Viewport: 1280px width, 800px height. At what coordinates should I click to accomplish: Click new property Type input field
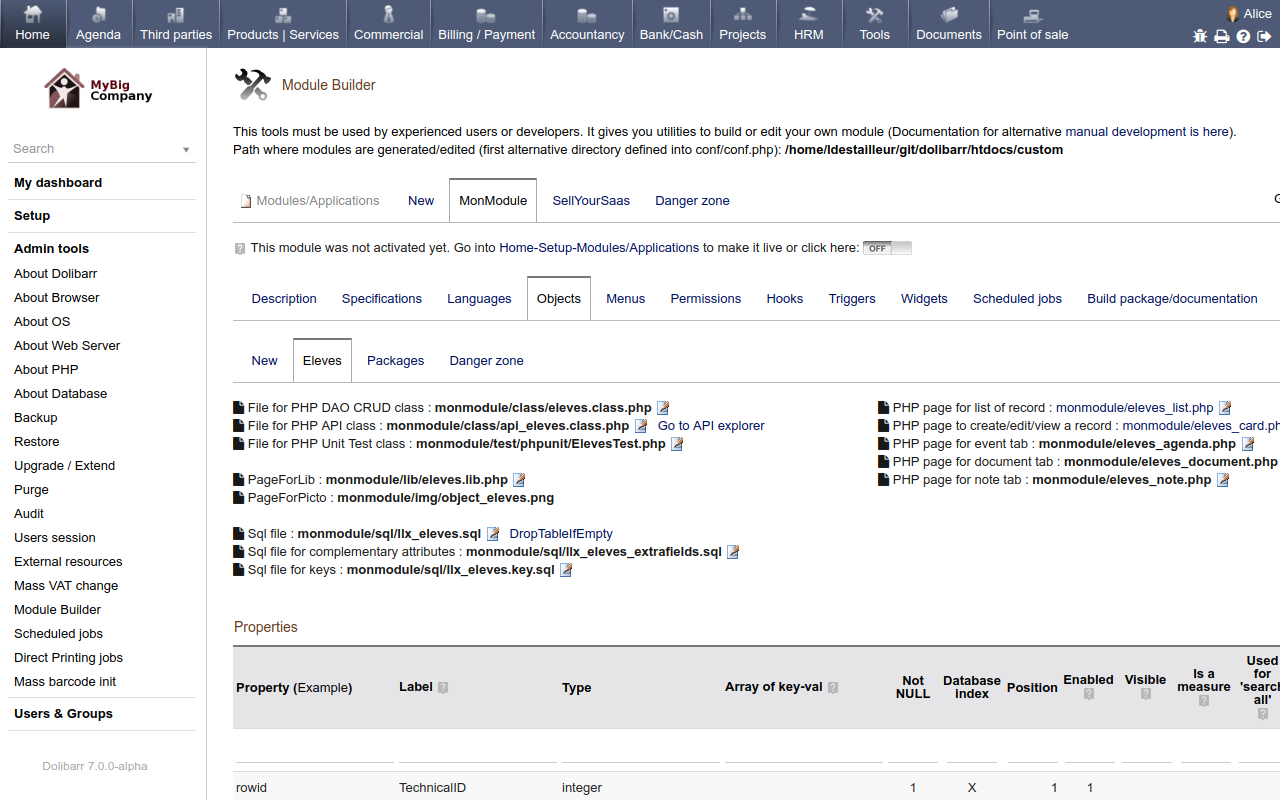(641, 753)
